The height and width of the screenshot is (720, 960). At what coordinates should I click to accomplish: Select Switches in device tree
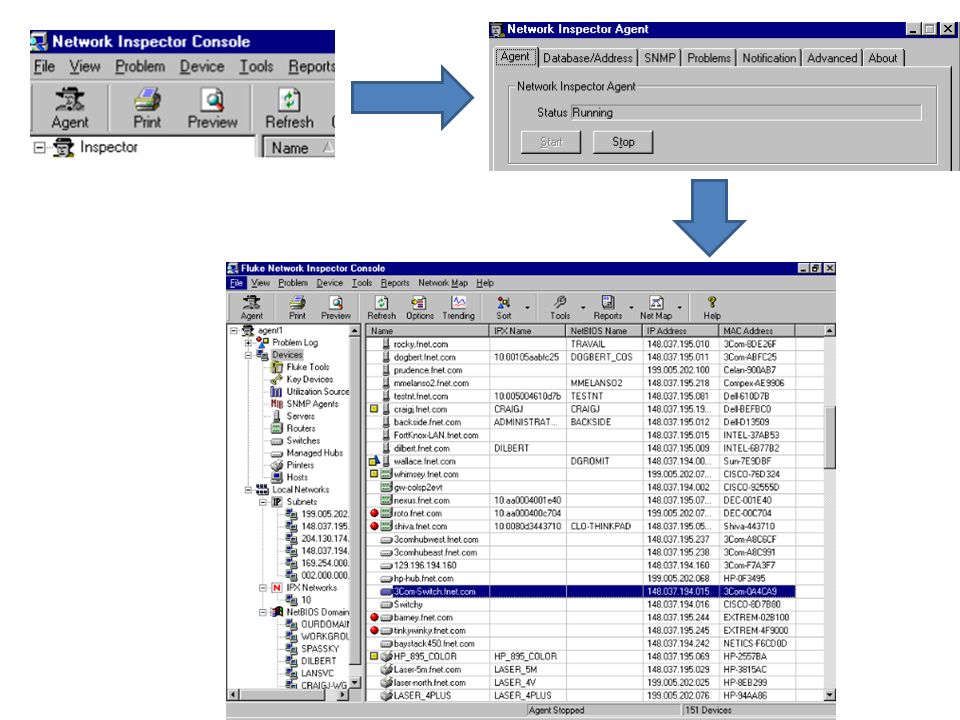303,440
